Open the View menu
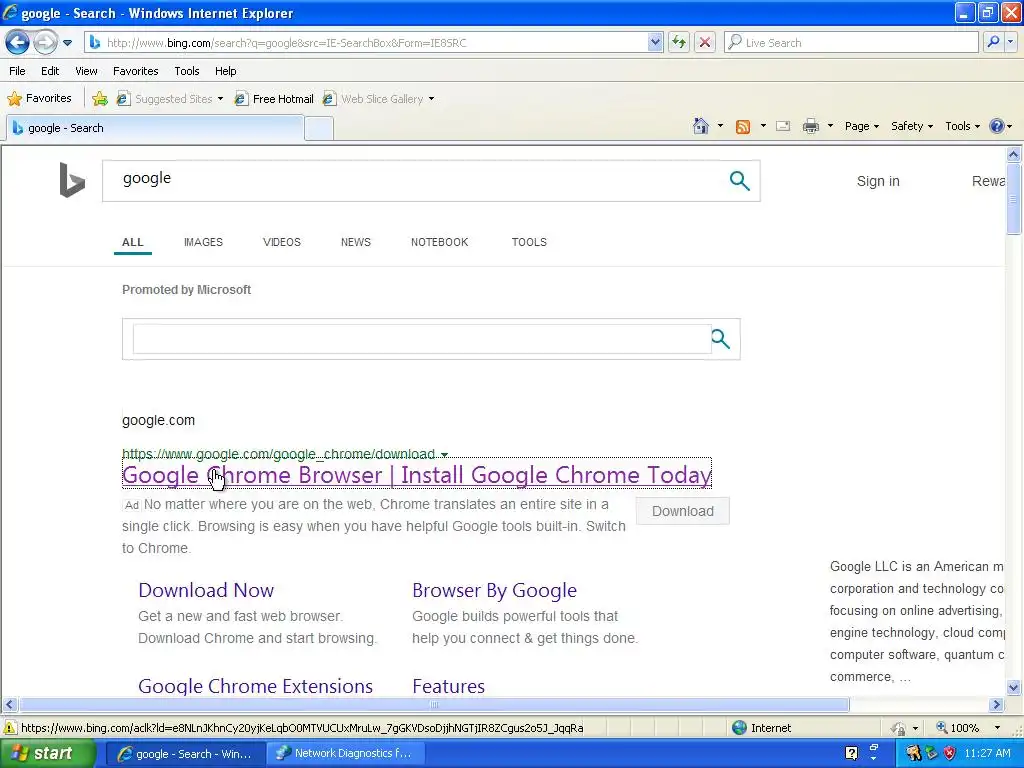Image resolution: width=1024 pixels, height=768 pixels. (x=86, y=71)
